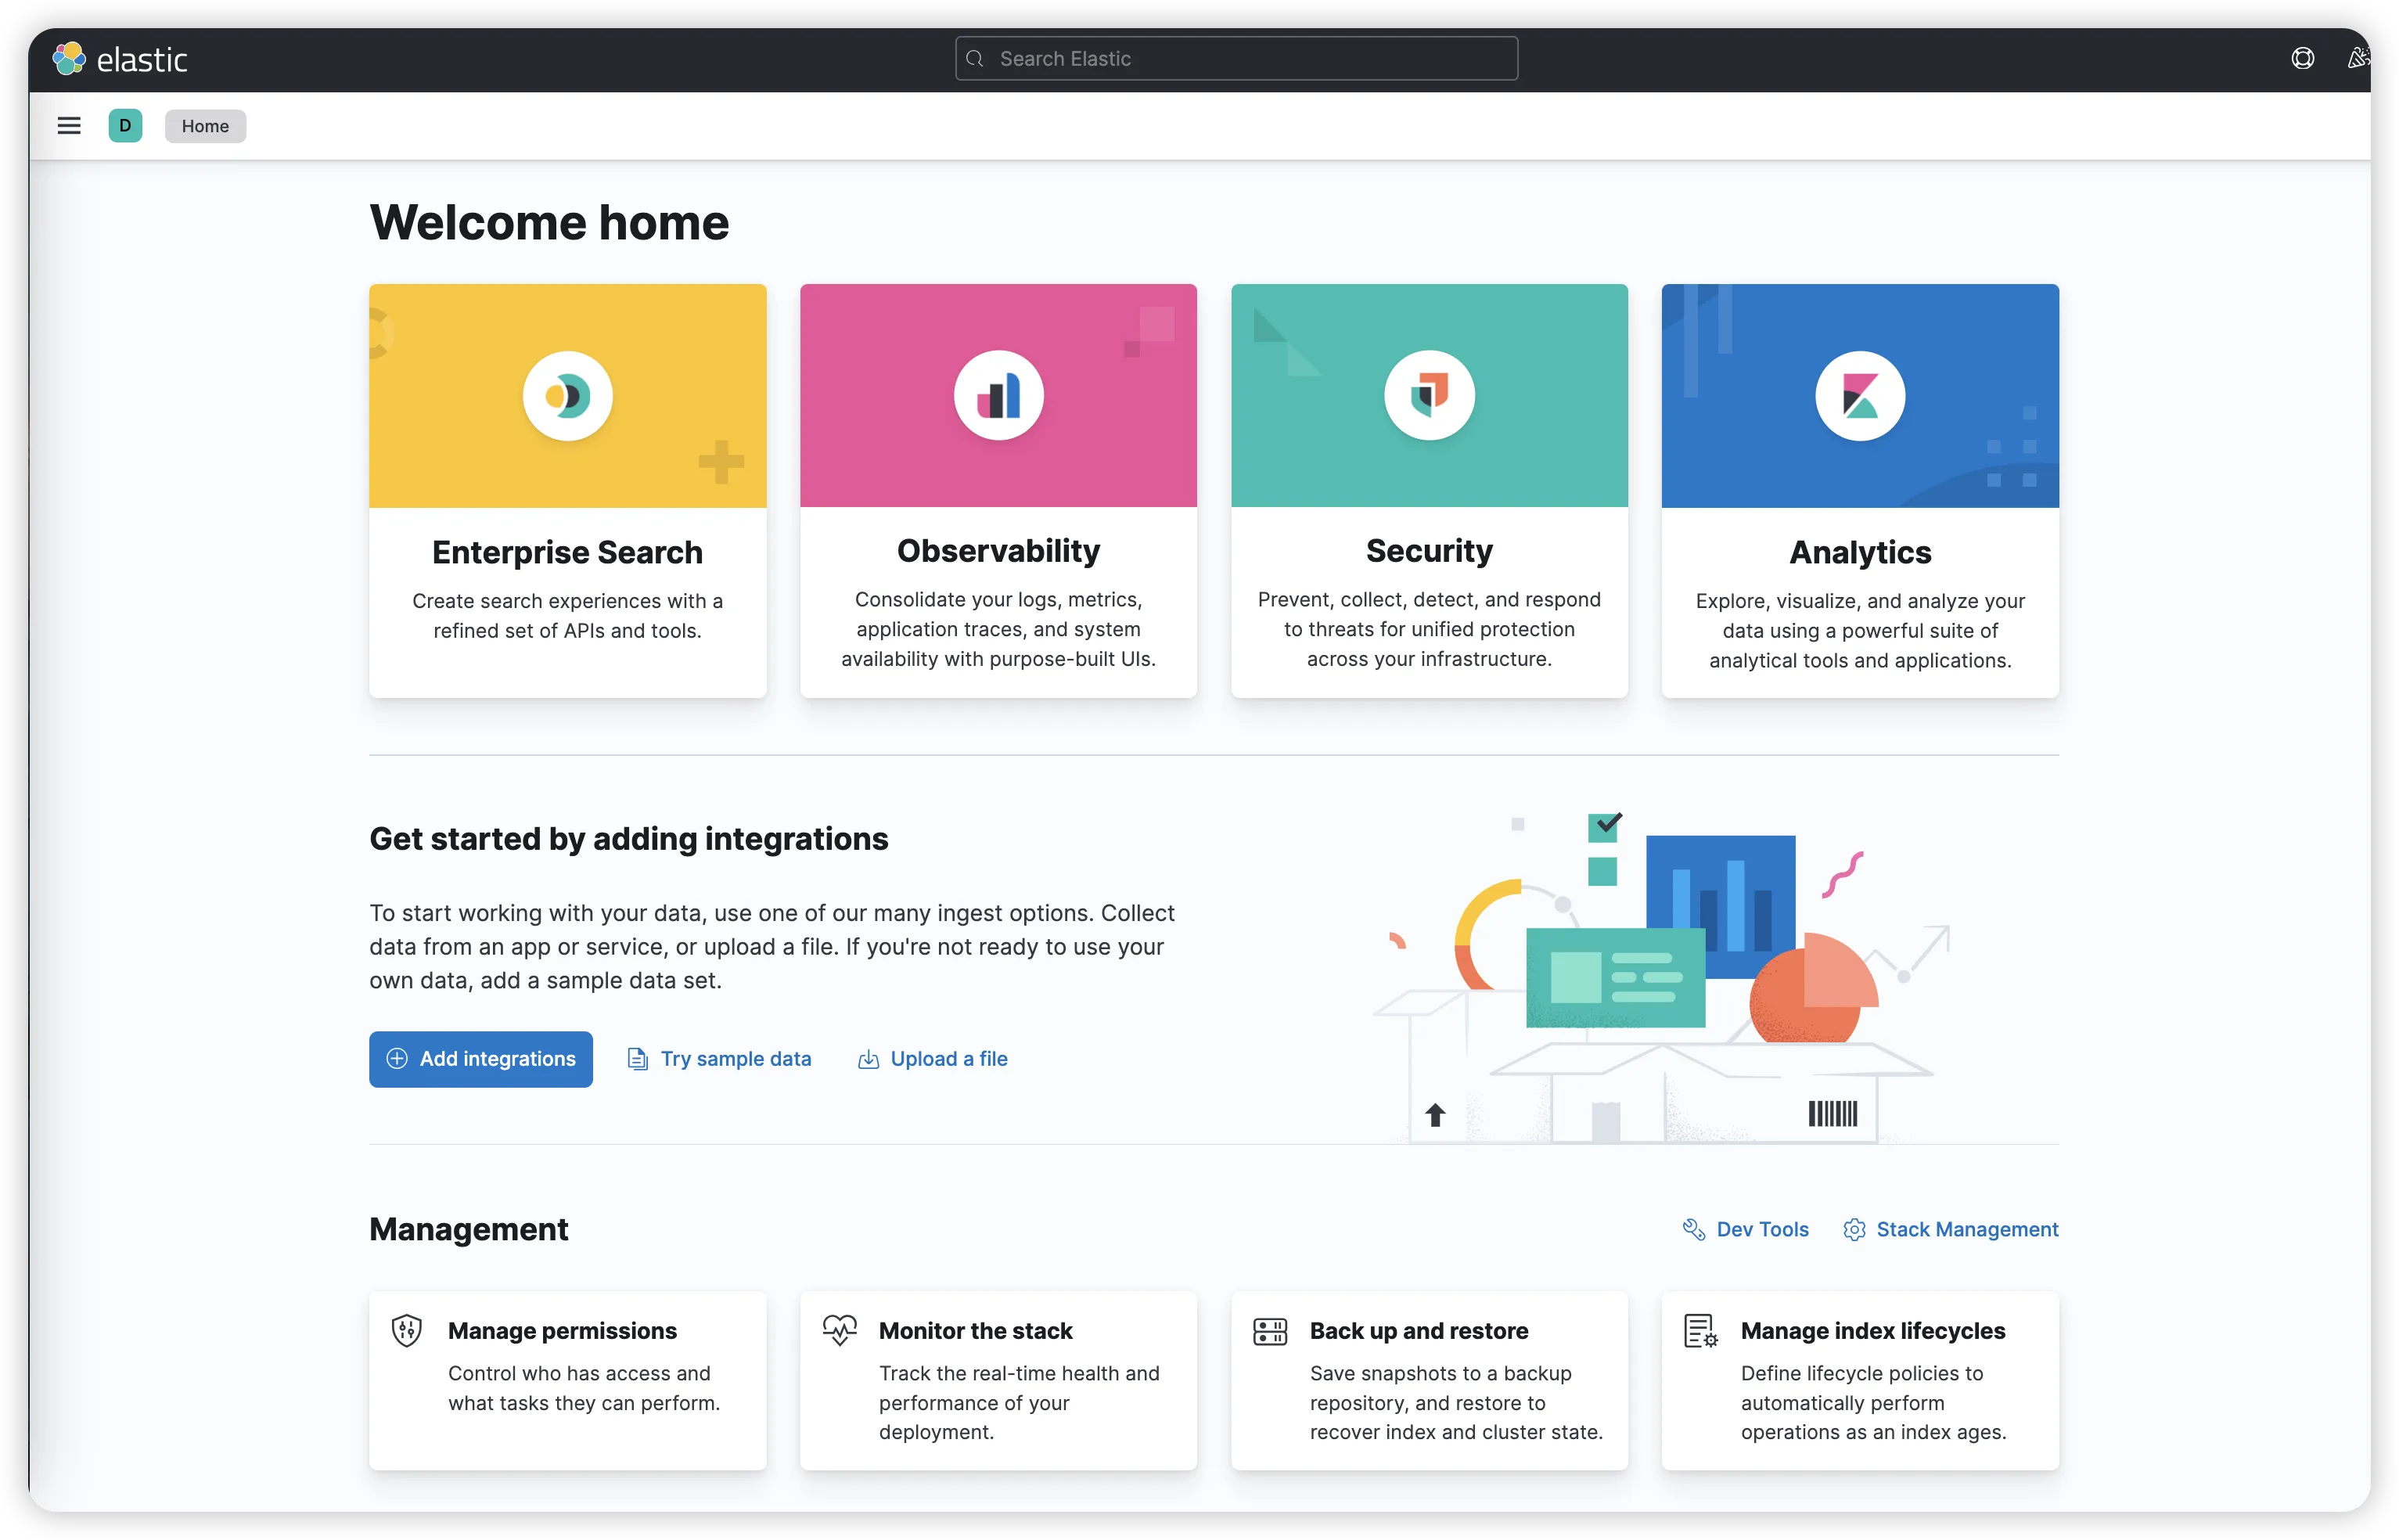This screenshot has width=2399, height=1540.
Task: Open the Manage index lifecycles card
Action: [x=1860, y=1381]
